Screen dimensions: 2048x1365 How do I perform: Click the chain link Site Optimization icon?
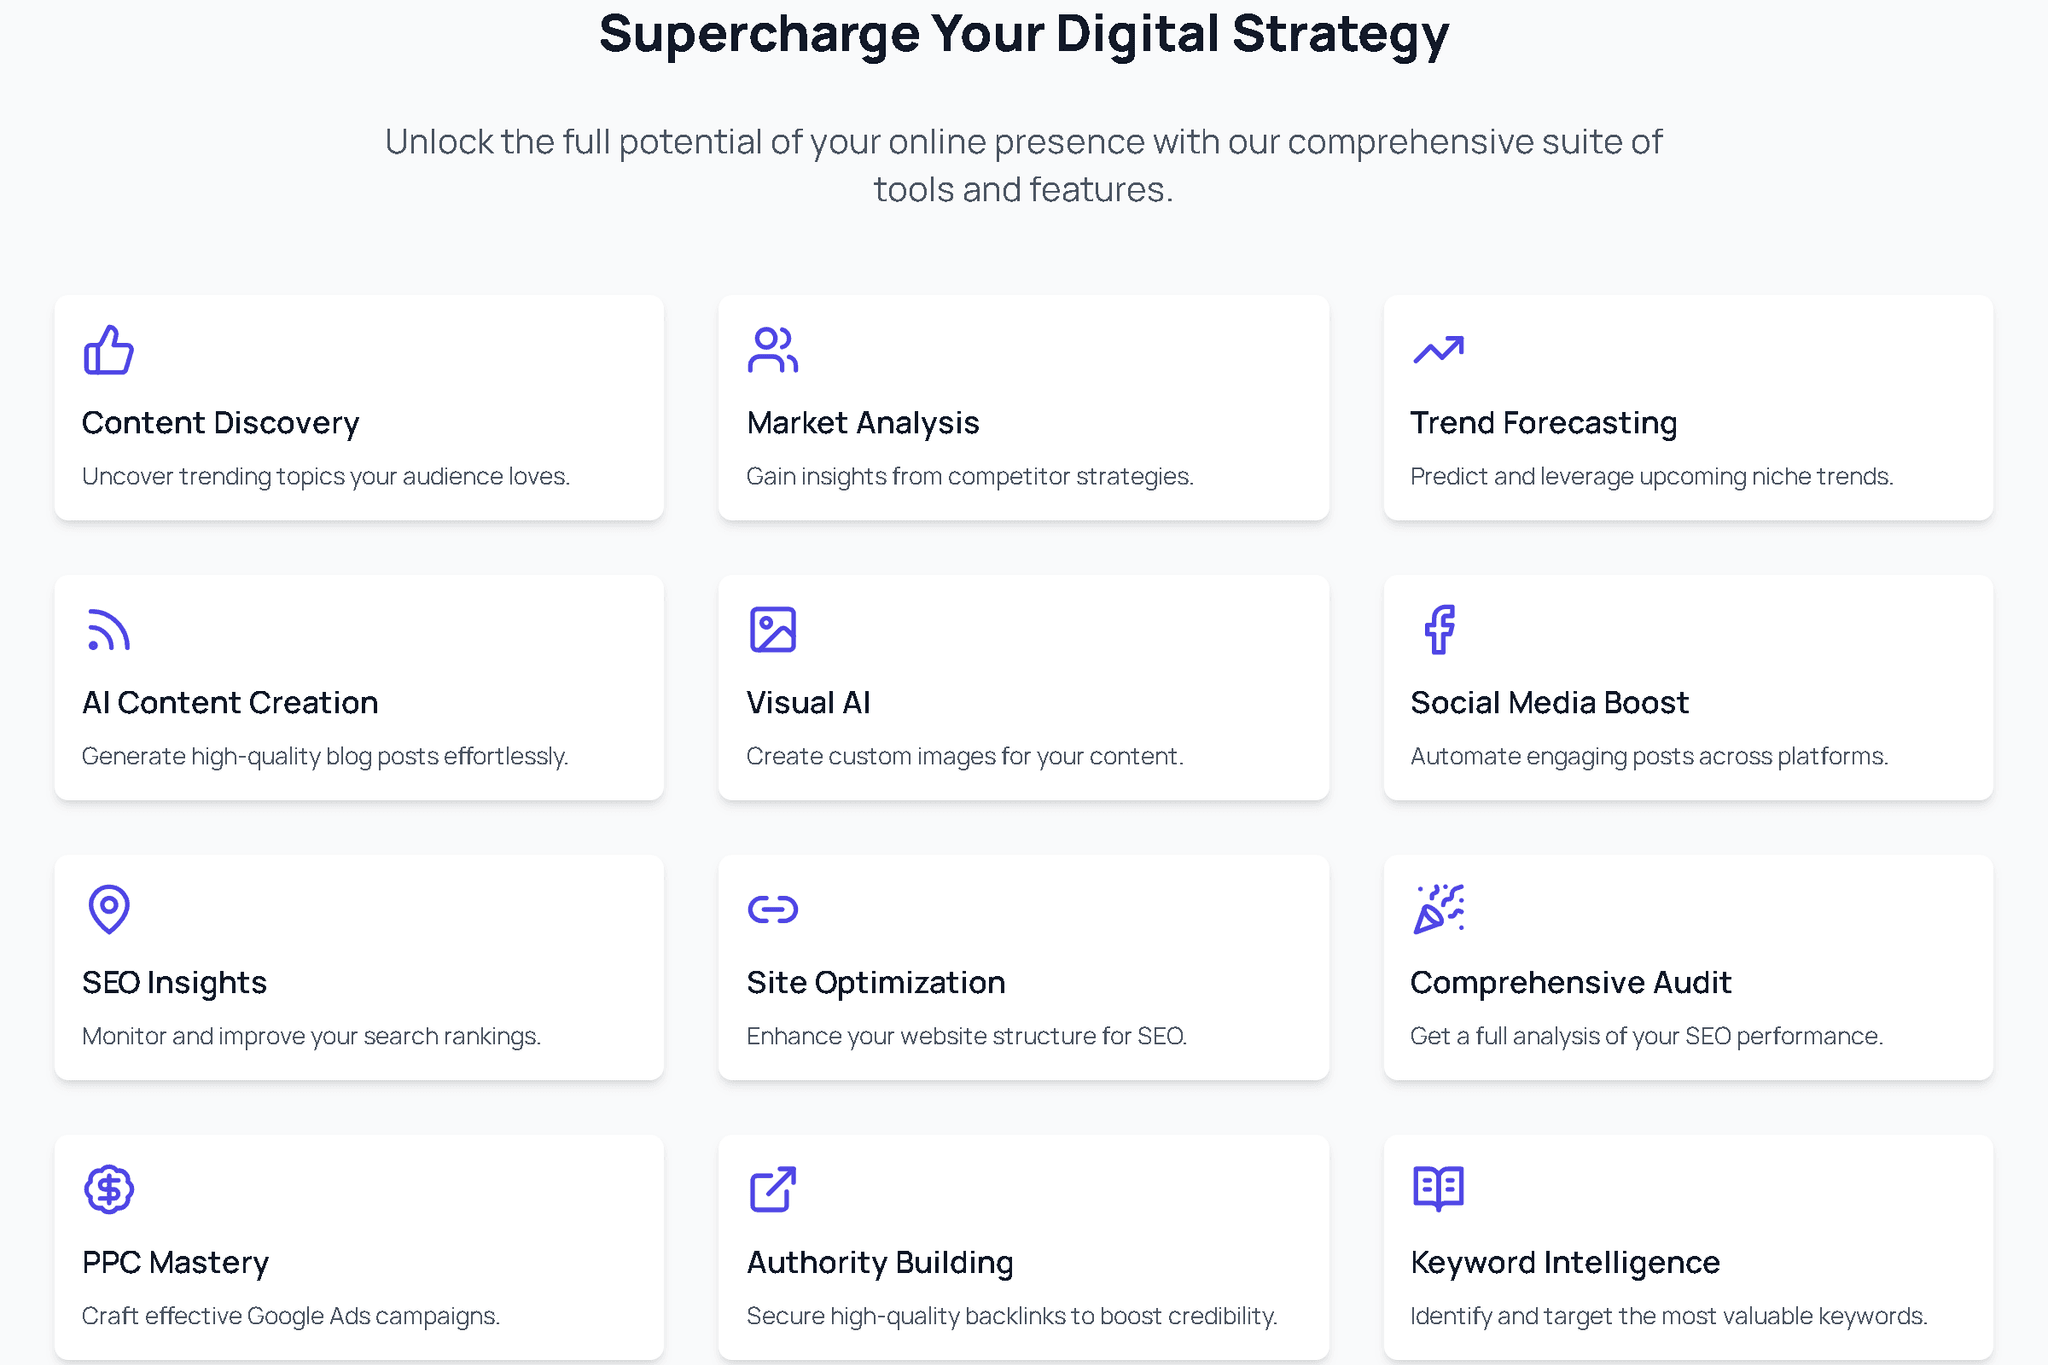[773, 909]
